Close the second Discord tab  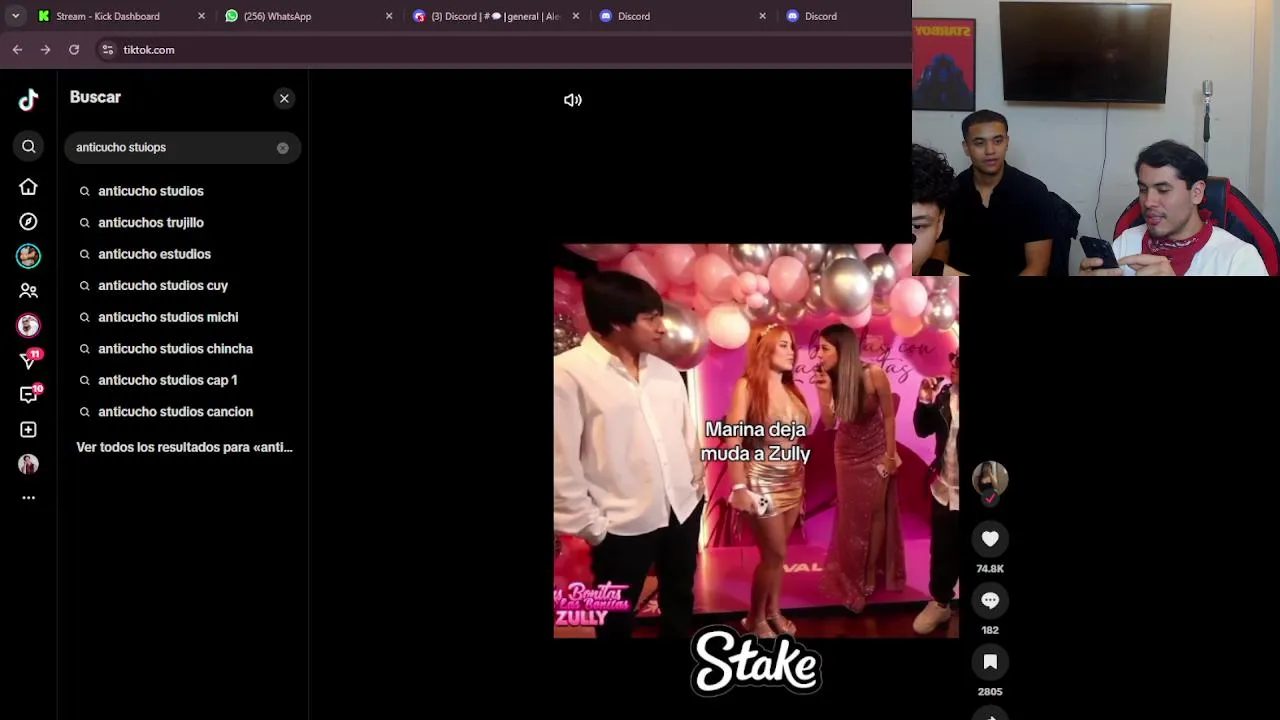pyautogui.click(x=763, y=16)
